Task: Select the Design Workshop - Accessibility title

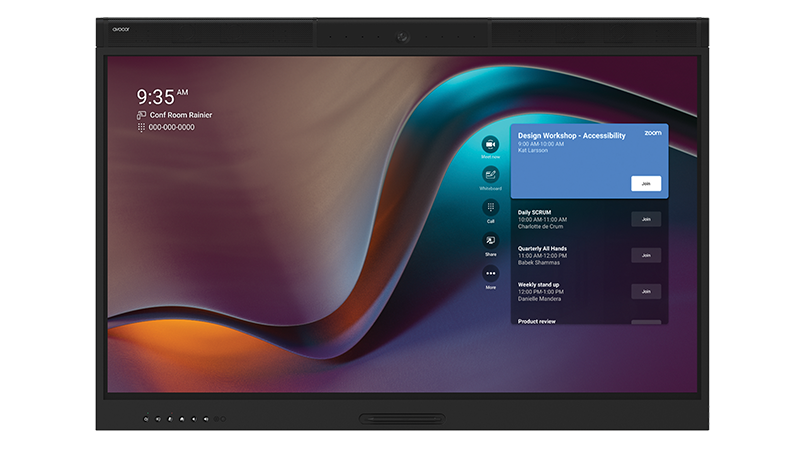Action: (571, 136)
